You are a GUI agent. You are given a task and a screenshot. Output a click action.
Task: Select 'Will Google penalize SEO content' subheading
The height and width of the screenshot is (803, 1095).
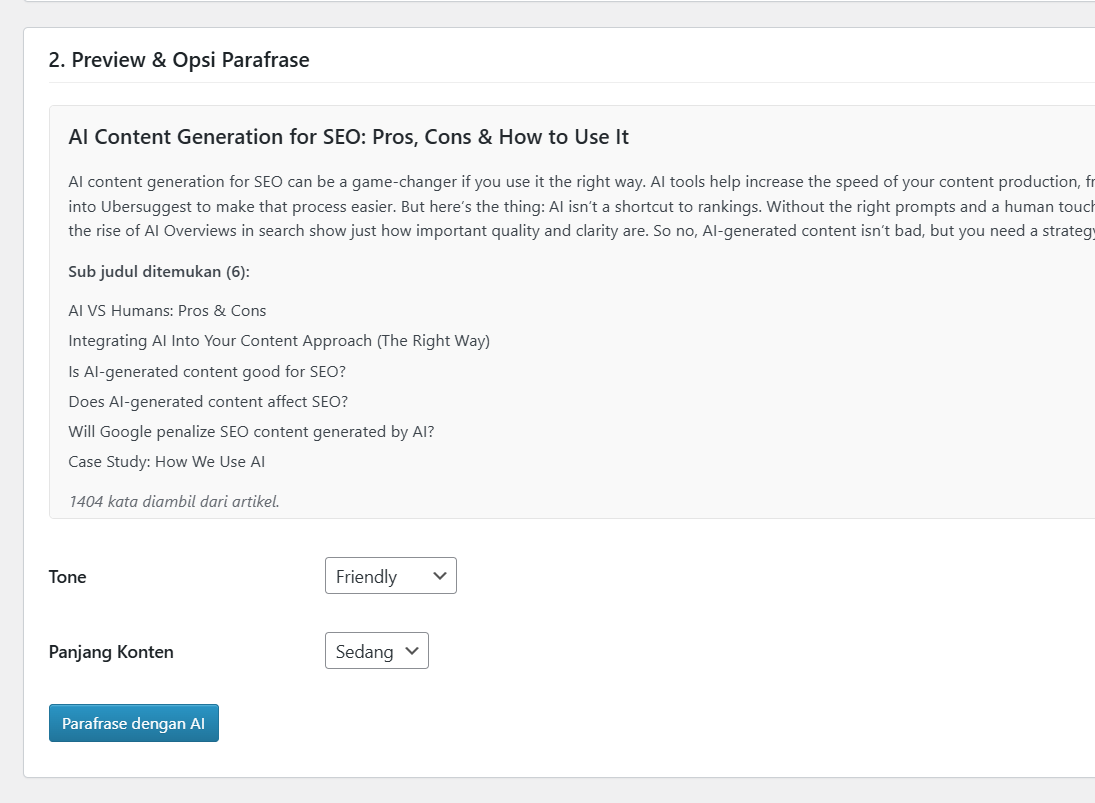point(251,431)
